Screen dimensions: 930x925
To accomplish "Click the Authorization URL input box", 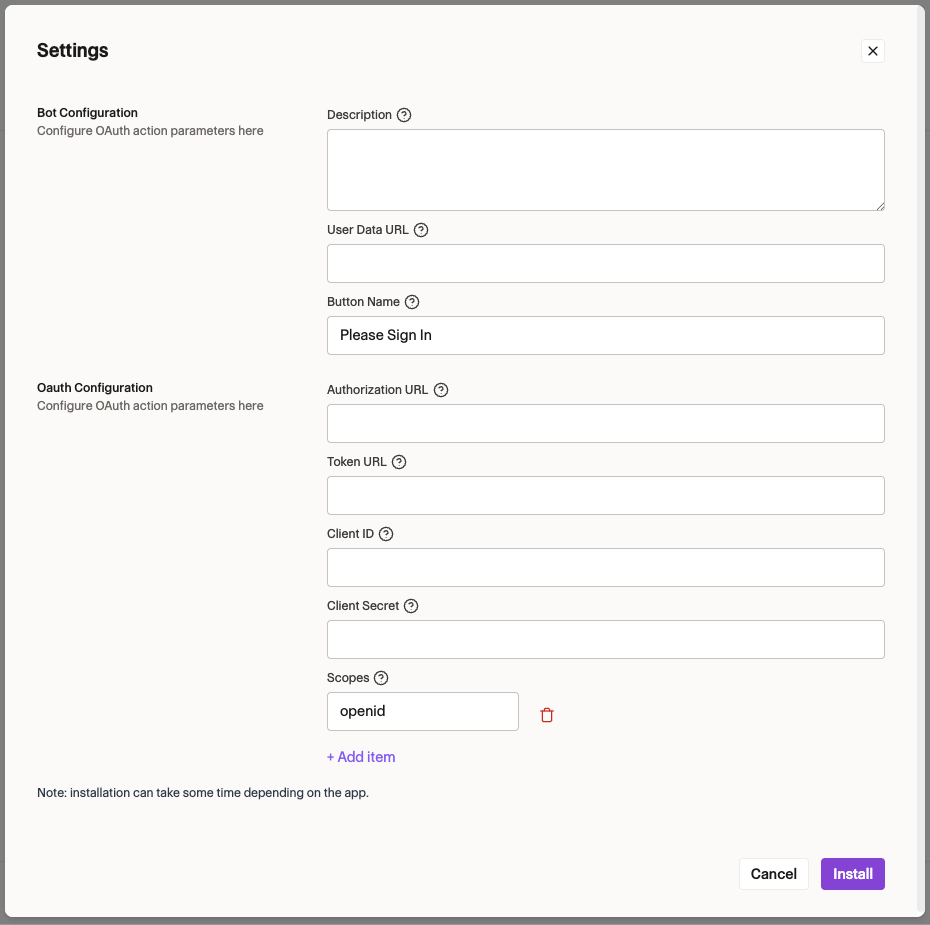I will (605, 423).
